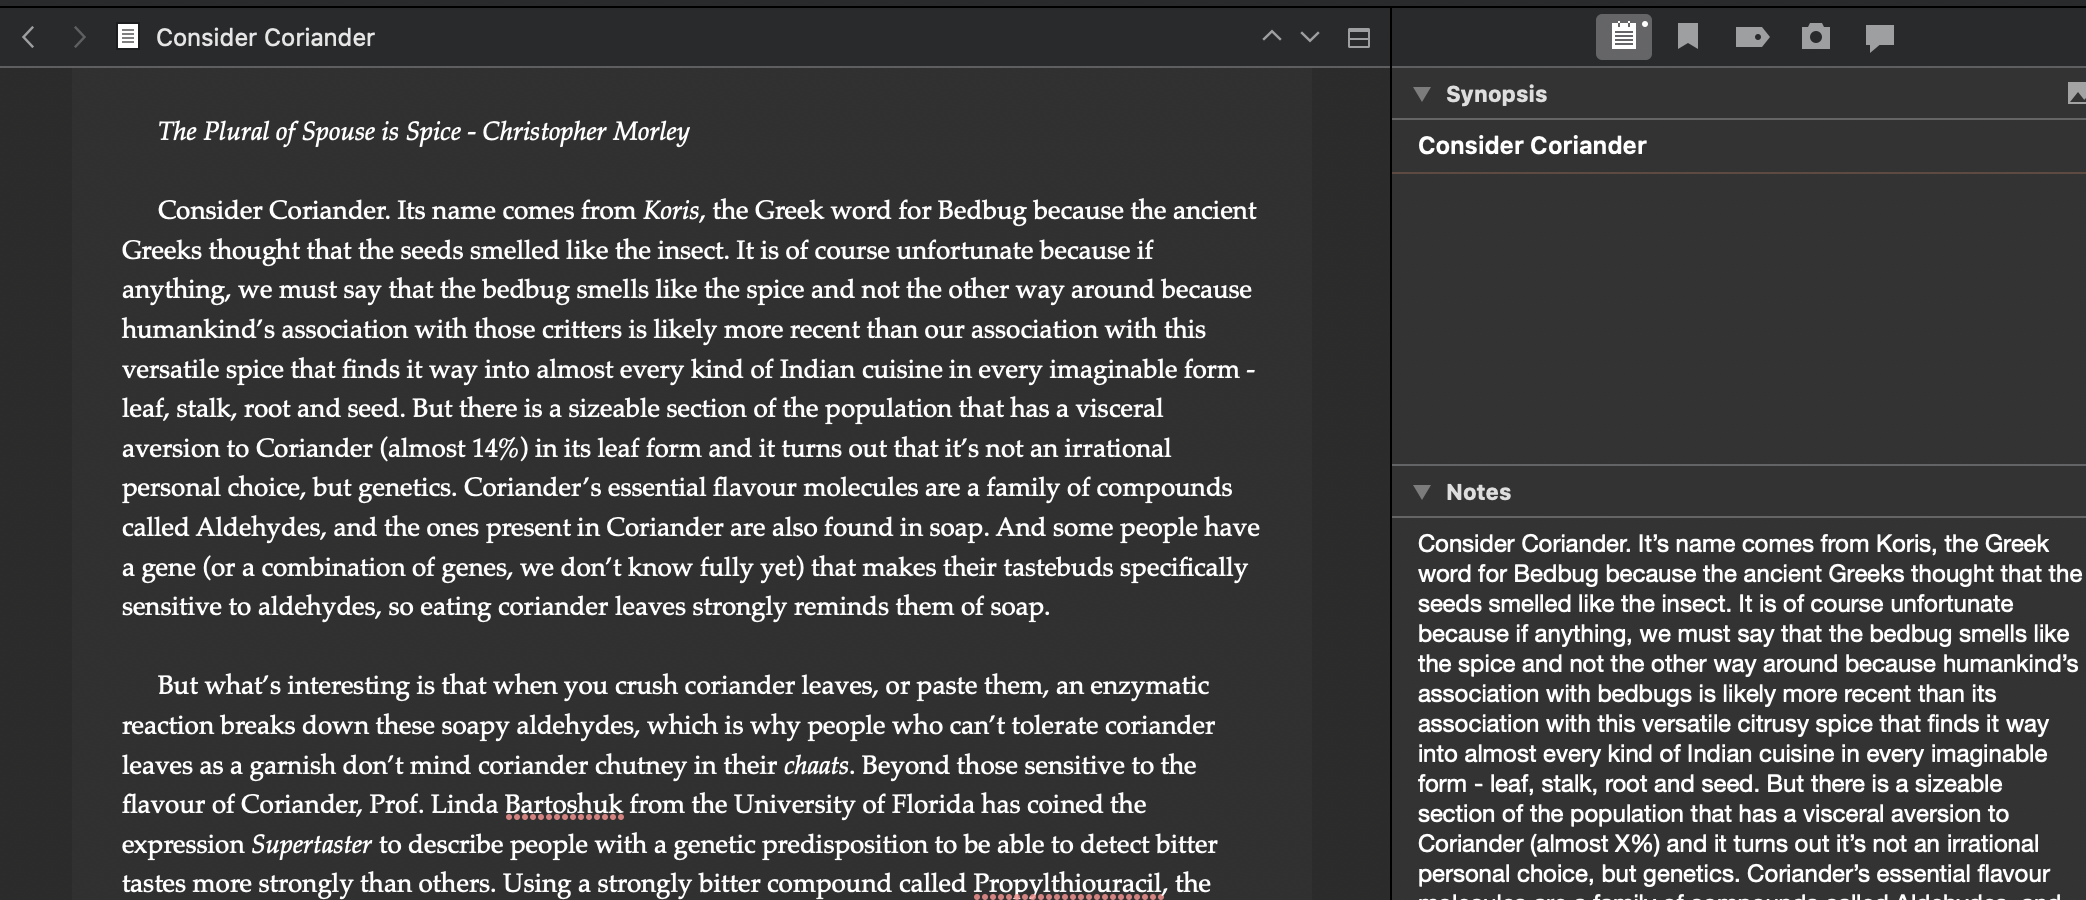Open Comments and Footnotes pane
This screenshot has width=2086, height=900.
click(x=1879, y=38)
